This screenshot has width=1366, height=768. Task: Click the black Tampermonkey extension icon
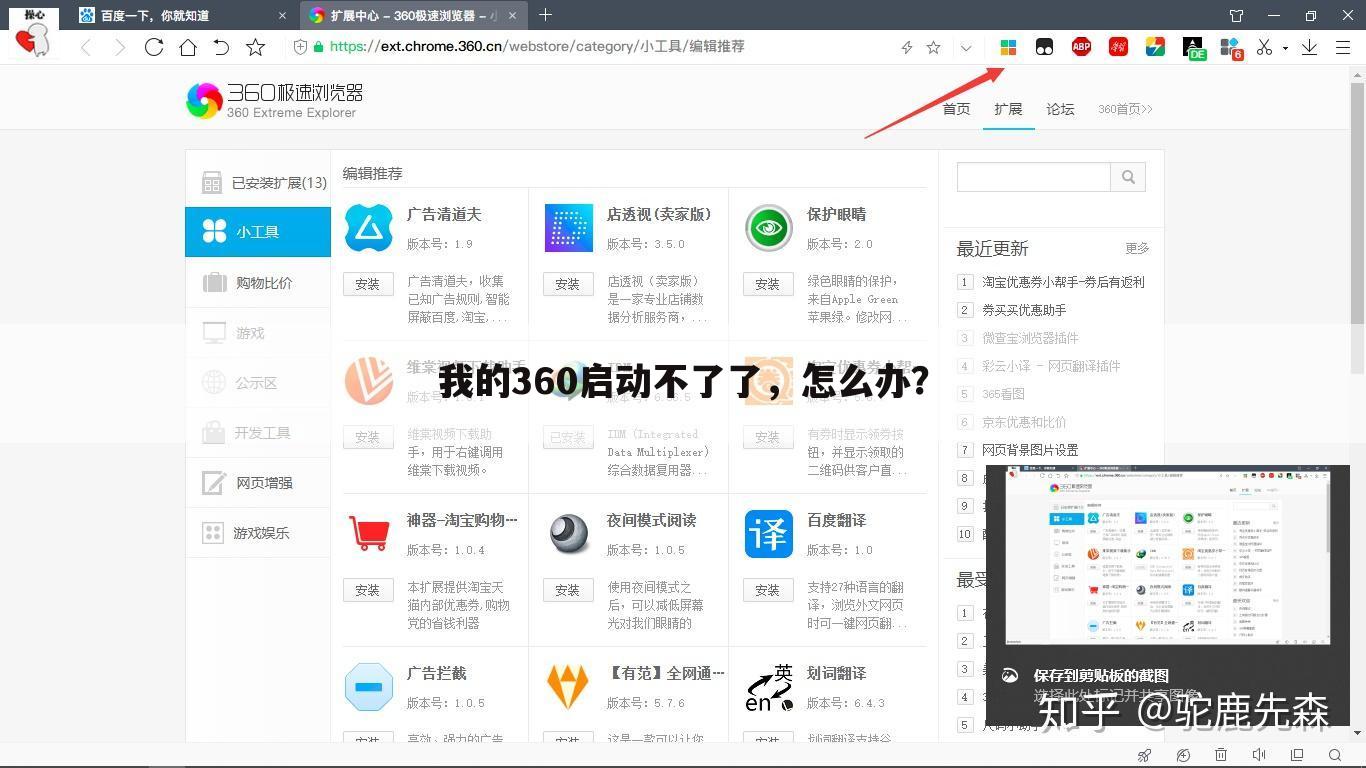[x=1044, y=47]
